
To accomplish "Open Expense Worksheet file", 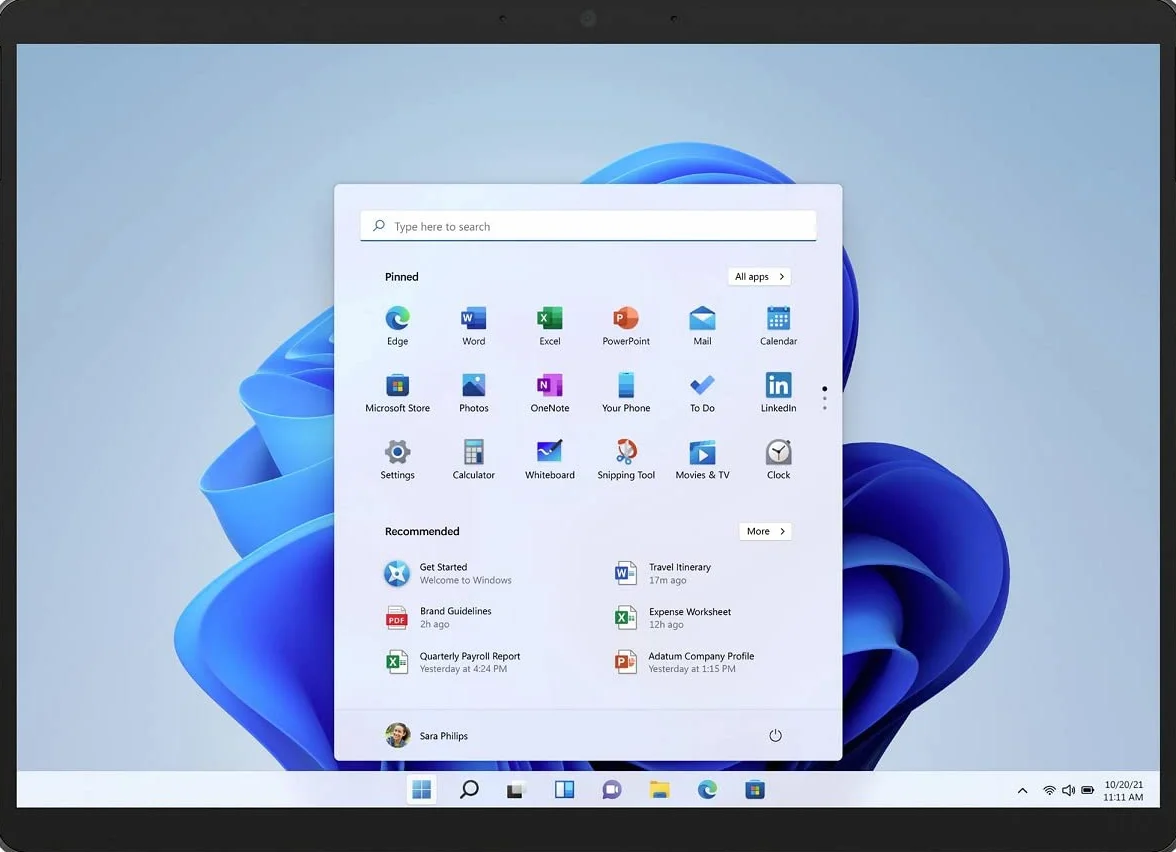I will (673, 617).
